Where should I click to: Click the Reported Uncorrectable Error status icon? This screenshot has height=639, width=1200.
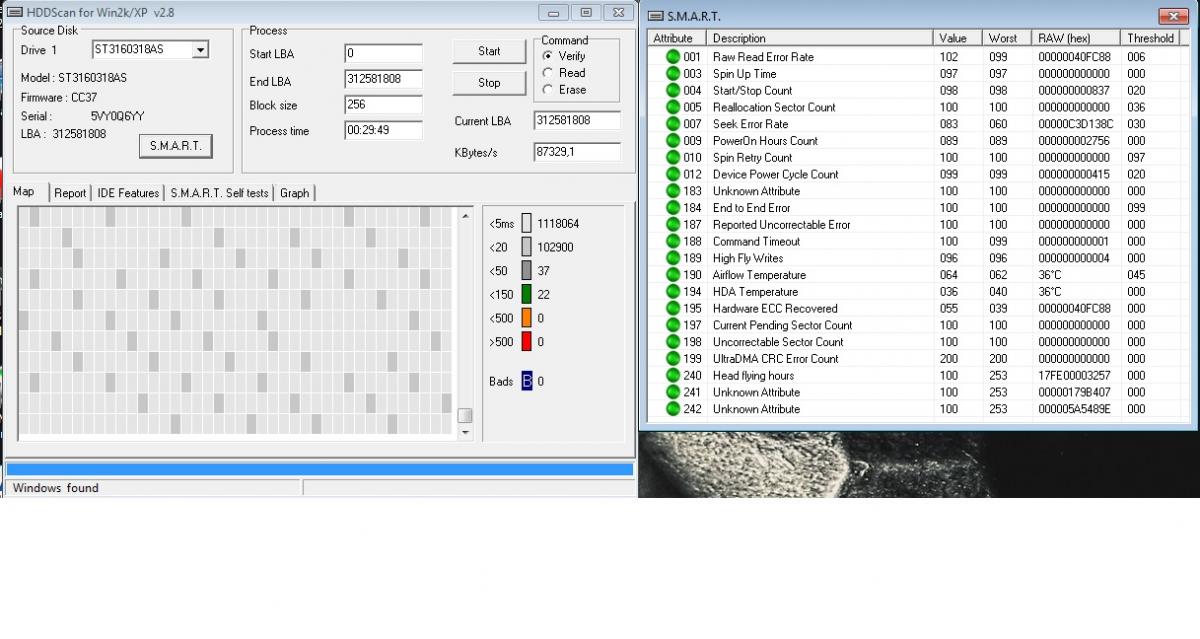(671, 225)
